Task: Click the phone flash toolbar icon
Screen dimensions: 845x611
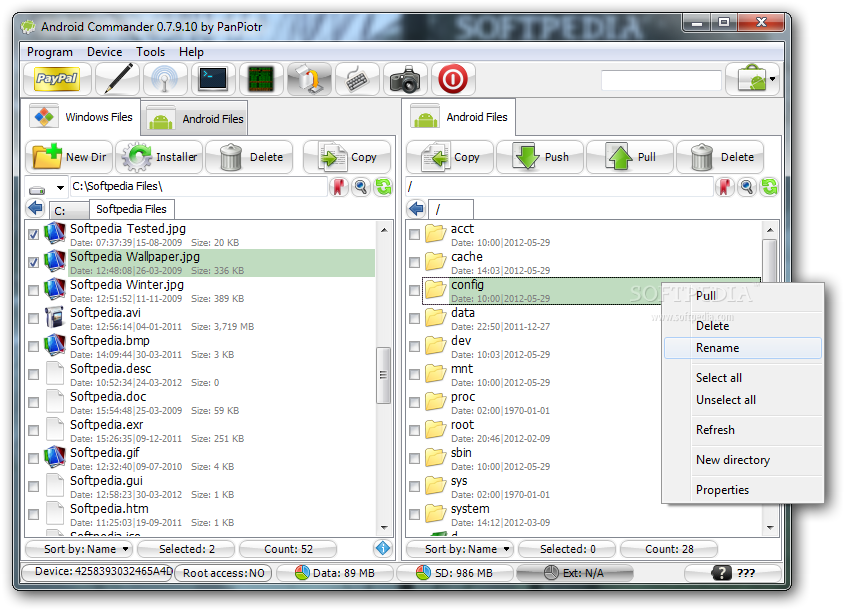Action: pos(309,79)
